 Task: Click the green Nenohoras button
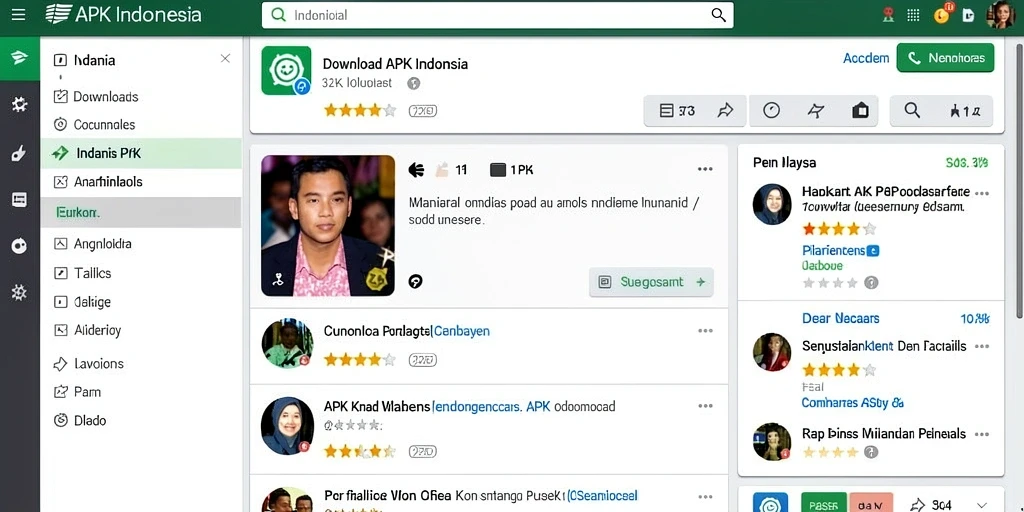[945, 58]
